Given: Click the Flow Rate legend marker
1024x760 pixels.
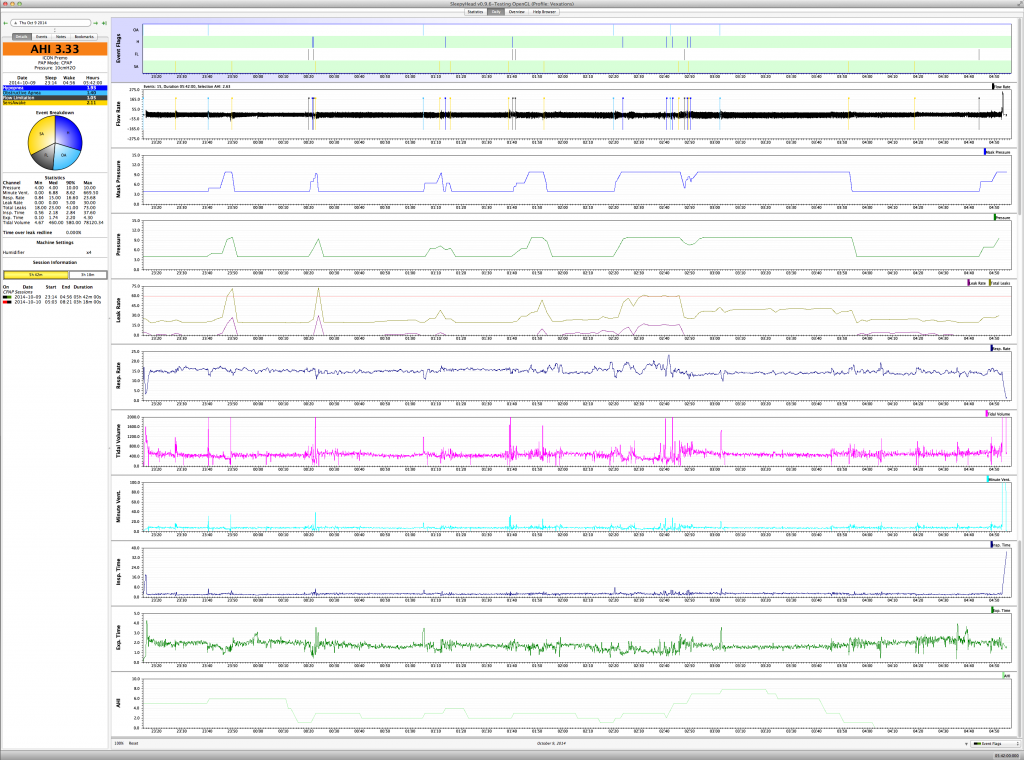Looking at the screenshot, I should pos(993,87).
